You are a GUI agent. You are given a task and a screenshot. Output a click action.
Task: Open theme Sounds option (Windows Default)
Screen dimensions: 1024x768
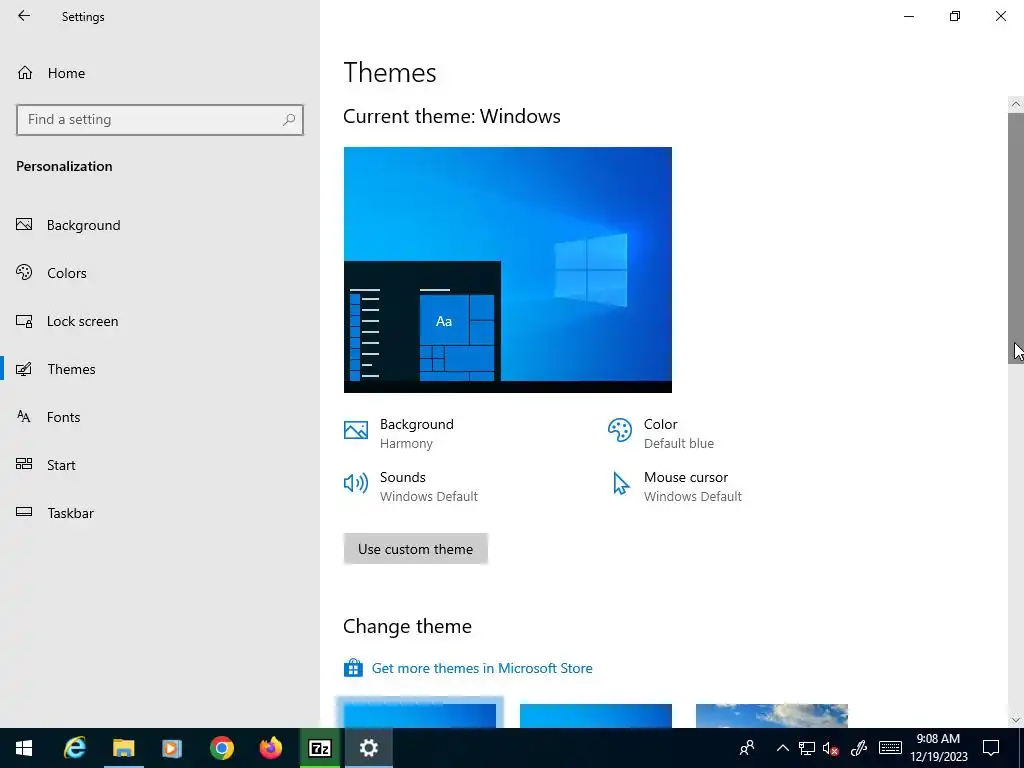(411, 487)
